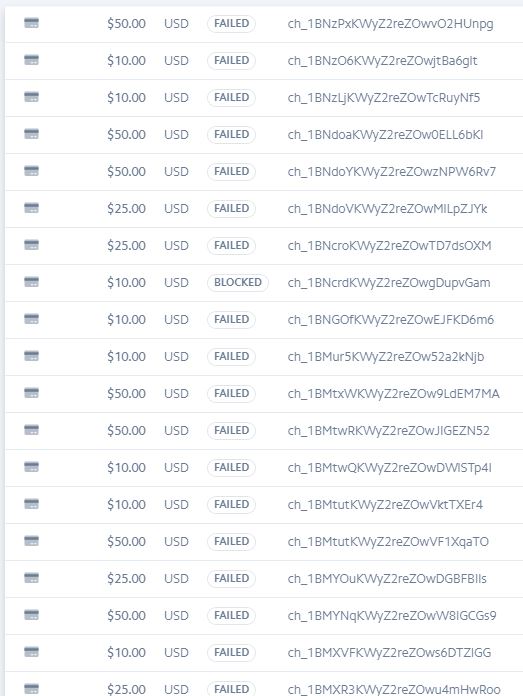
Task: Click FAILED badge on ch_1BMXR3KWyZ2reZOwu4mHwRoo row
Action: 231,689
